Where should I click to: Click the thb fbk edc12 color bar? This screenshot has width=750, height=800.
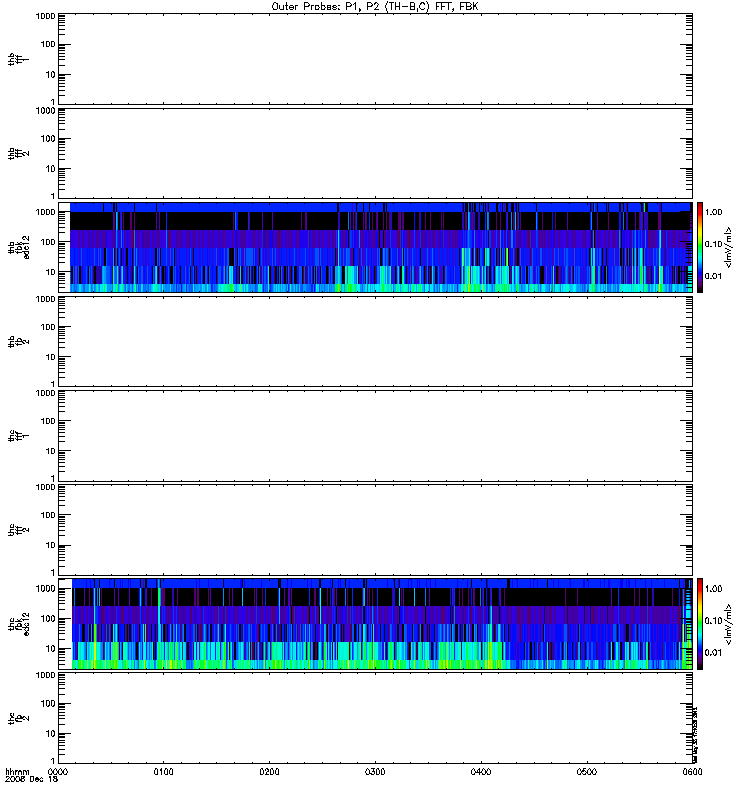[700, 247]
